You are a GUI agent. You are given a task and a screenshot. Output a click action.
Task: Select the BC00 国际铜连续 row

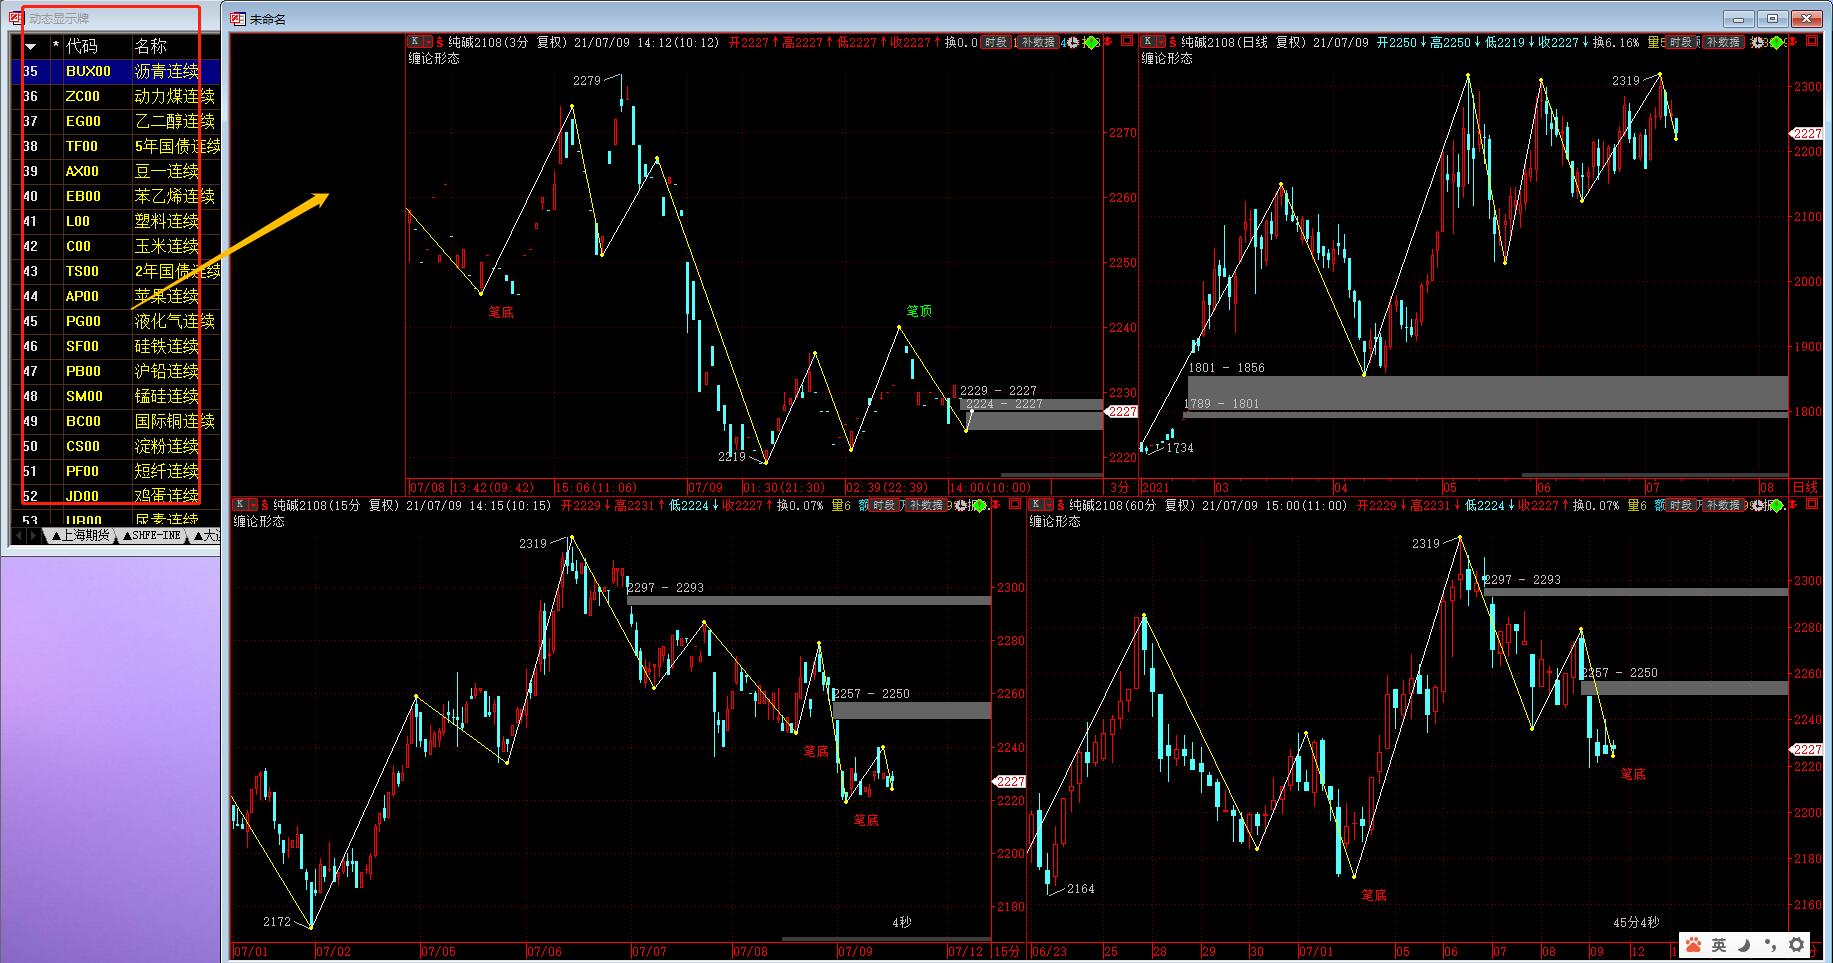(x=116, y=421)
